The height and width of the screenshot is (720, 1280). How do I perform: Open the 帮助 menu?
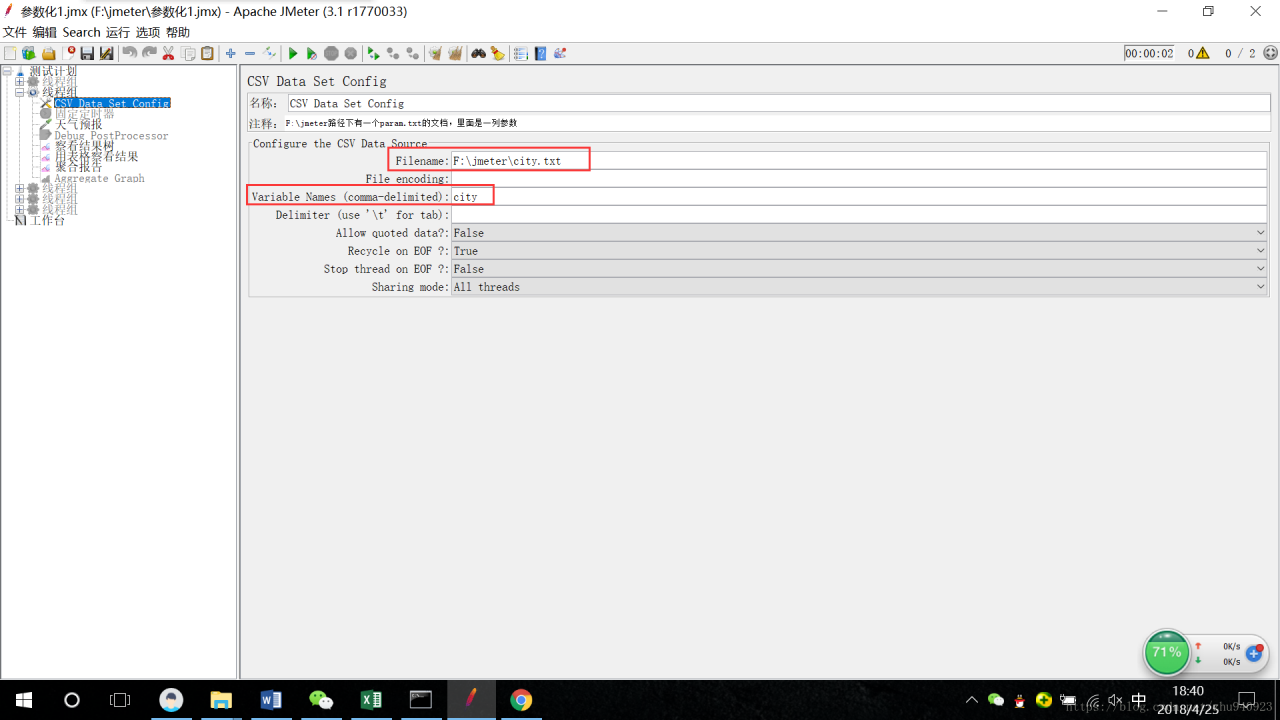178,32
